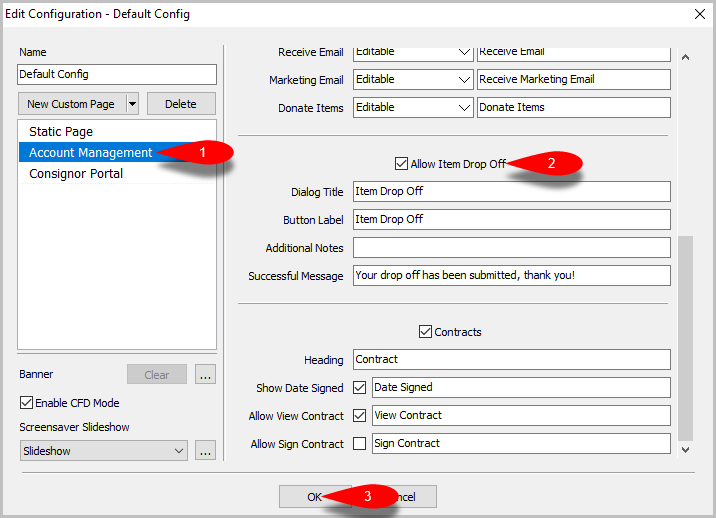
Task: Open the New Custom Page dropdown arrow
Action: [132, 104]
